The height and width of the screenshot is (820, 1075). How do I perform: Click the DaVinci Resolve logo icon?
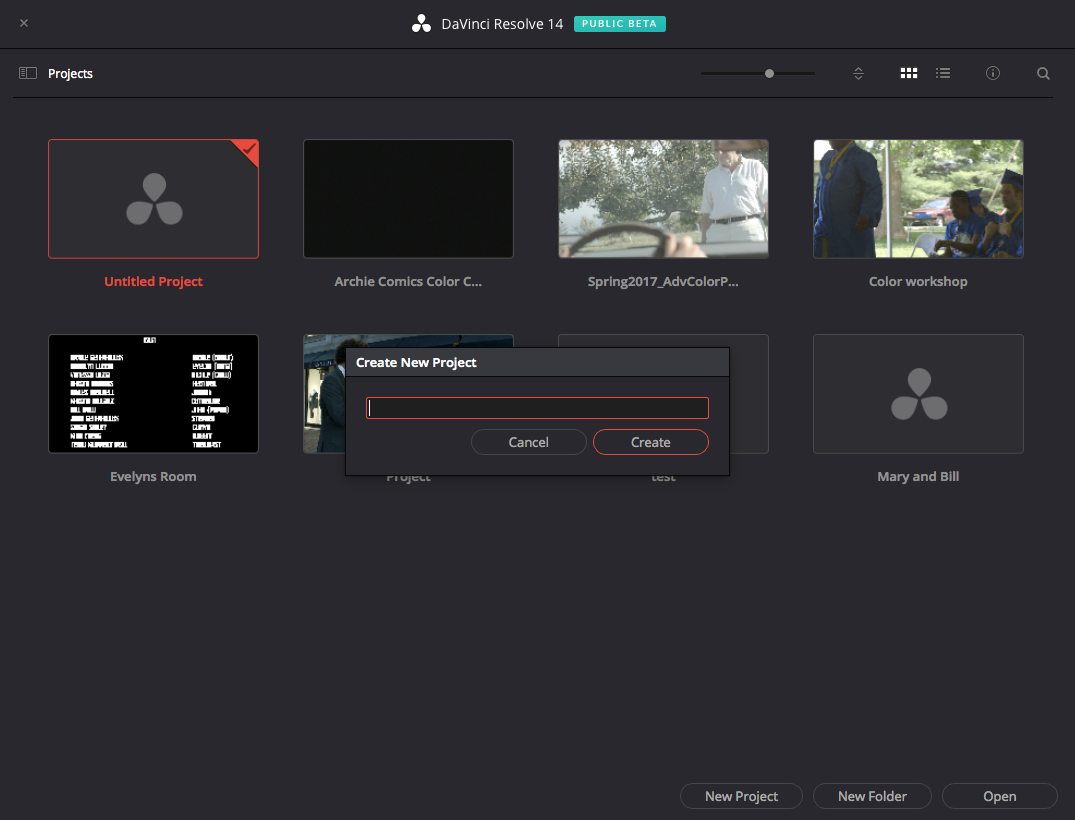pyautogui.click(x=421, y=23)
